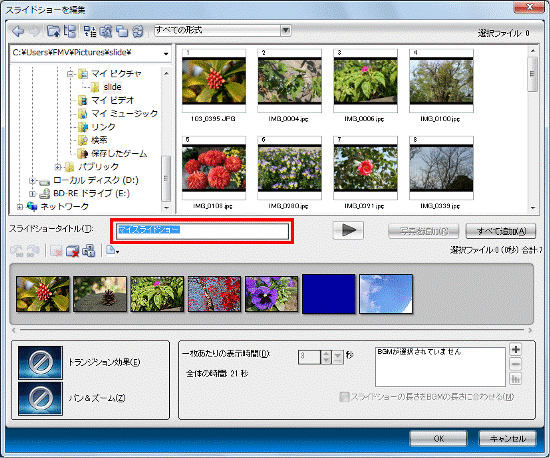Click the キャンセル cancel button
The height and width of the screenshot is (458, 550).
508,438
